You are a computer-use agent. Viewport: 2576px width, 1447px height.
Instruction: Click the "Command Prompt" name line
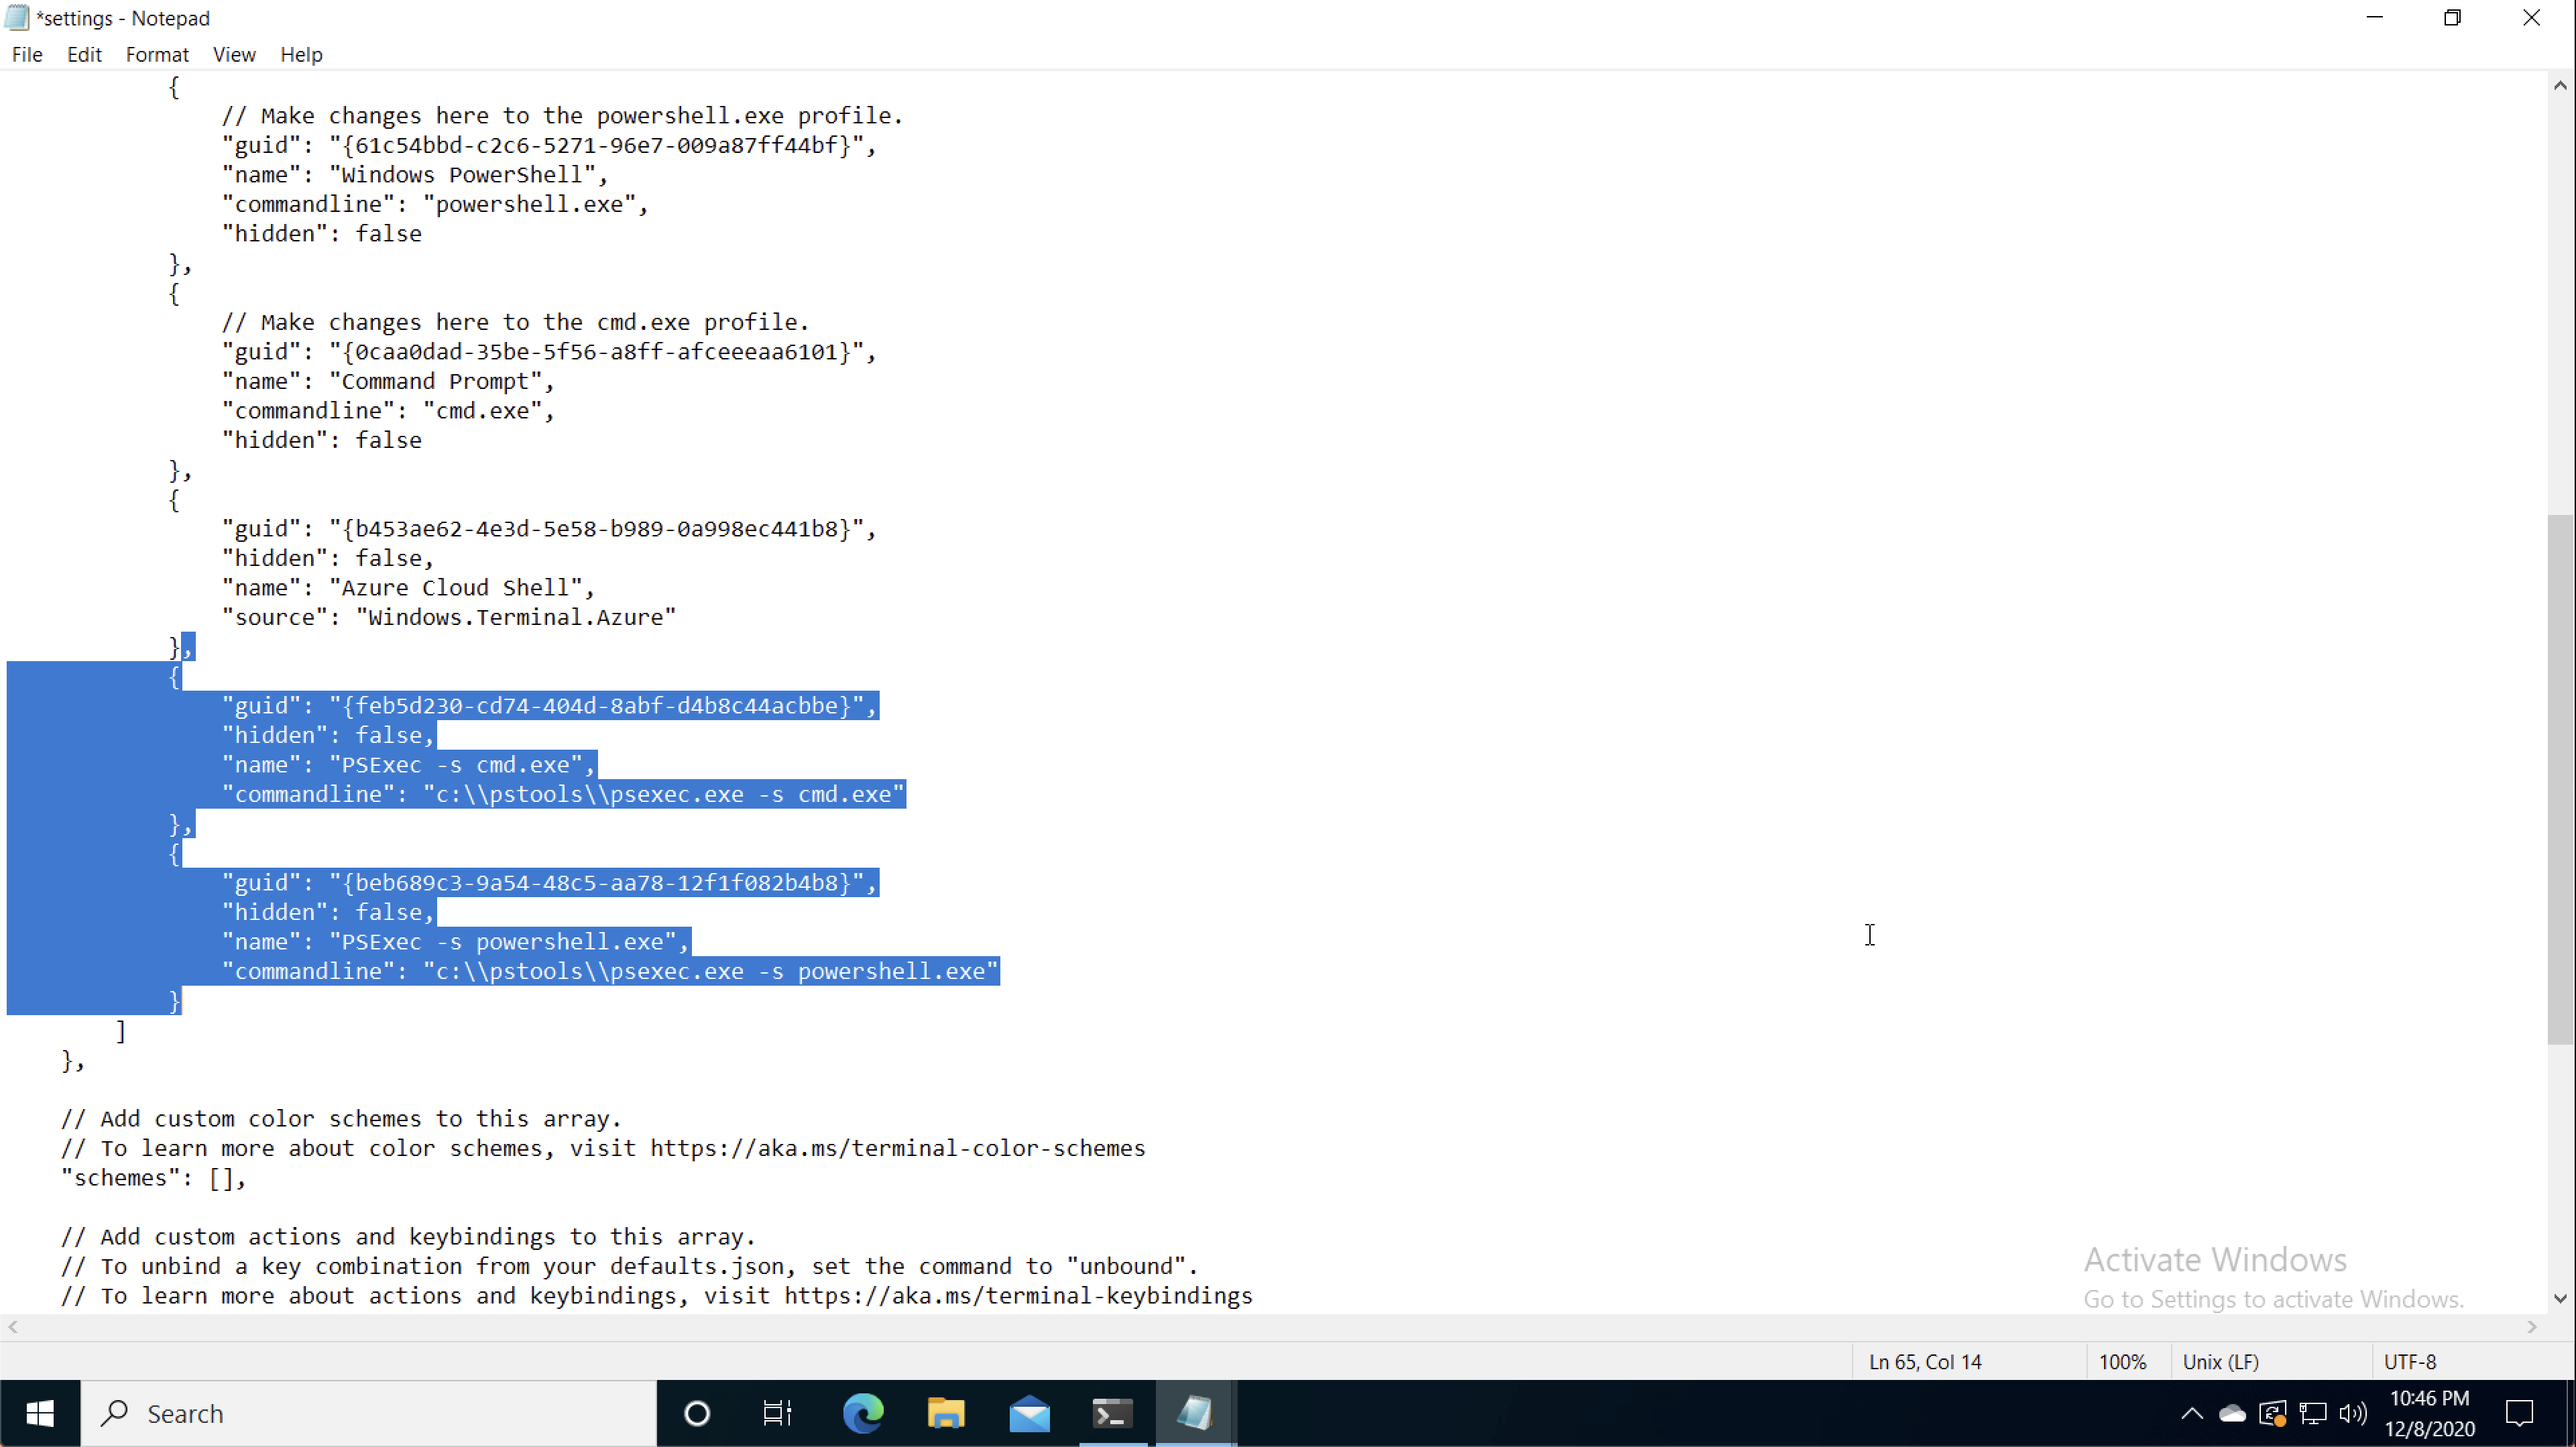388,382
